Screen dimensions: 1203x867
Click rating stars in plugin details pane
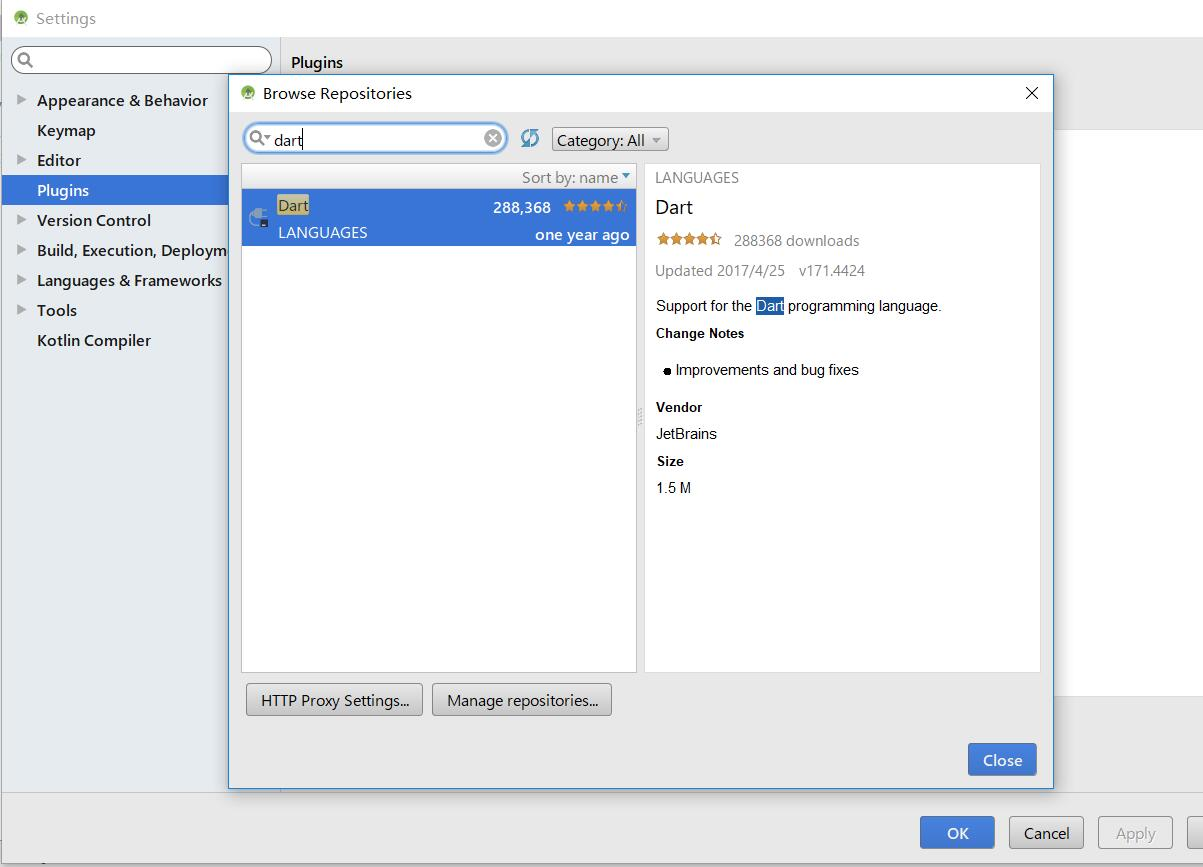pos(688,239)
